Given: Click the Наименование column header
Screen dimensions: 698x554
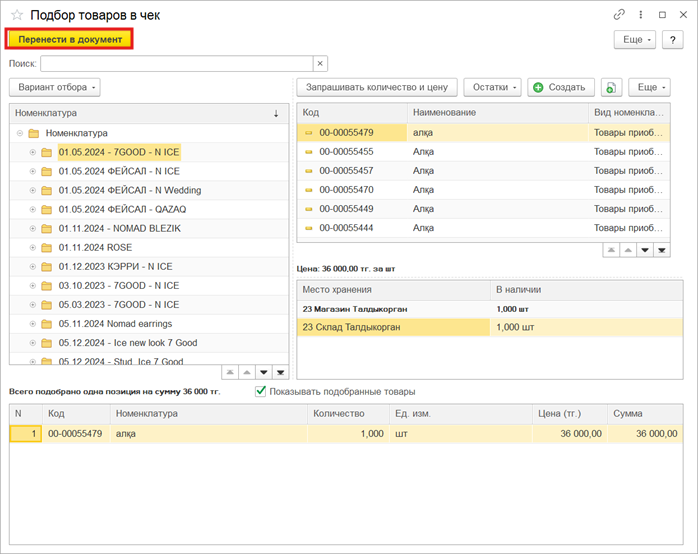Looking at the screenshot, I should click(498, 113).
